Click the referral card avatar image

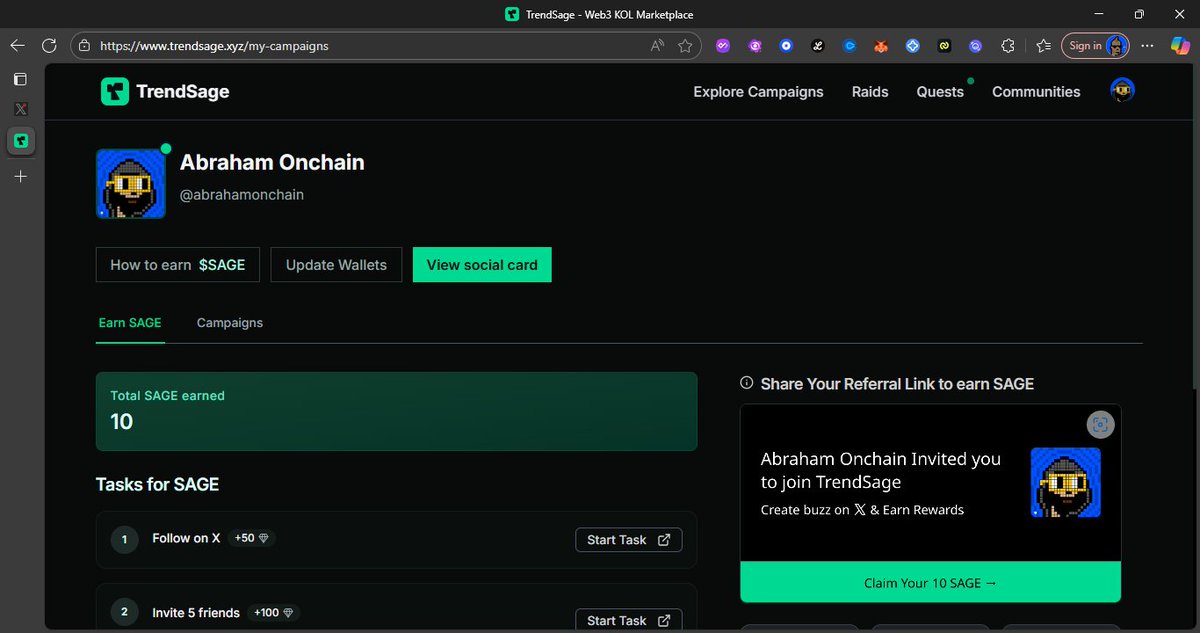click(x=1066, y=482)
